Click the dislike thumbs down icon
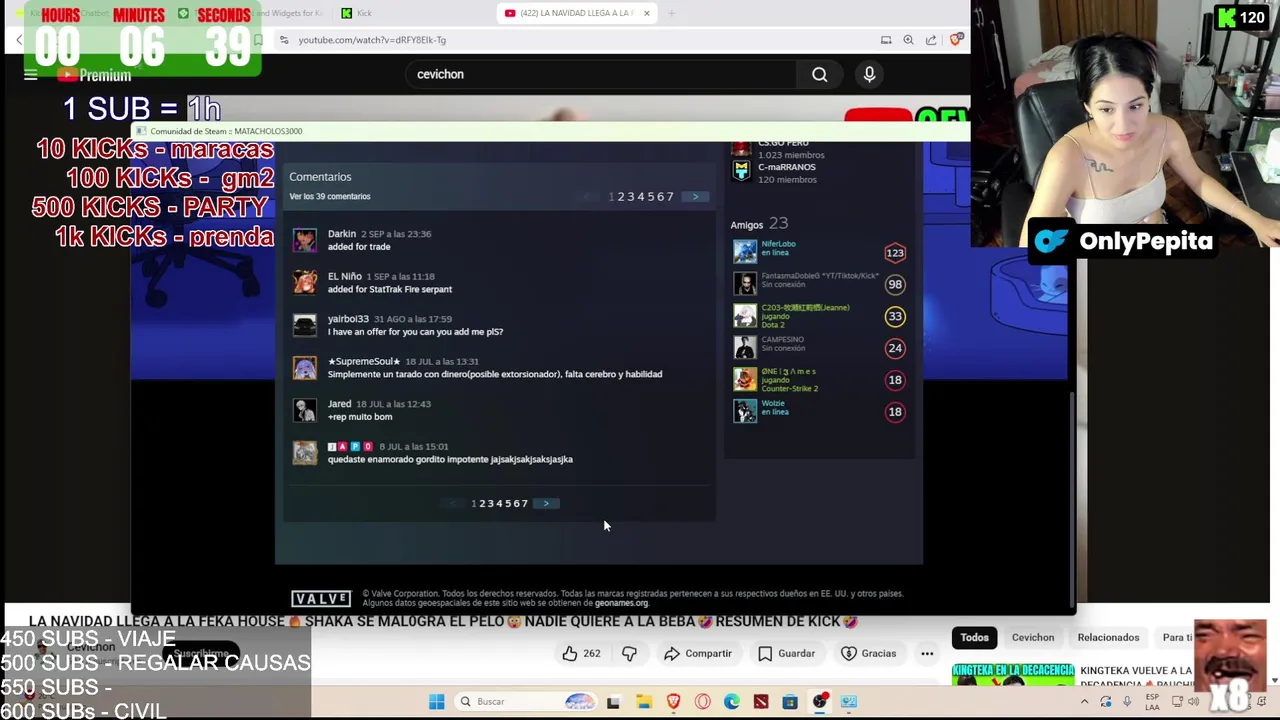This screenshot has height=720, width=1280. [x=629, y=653]
